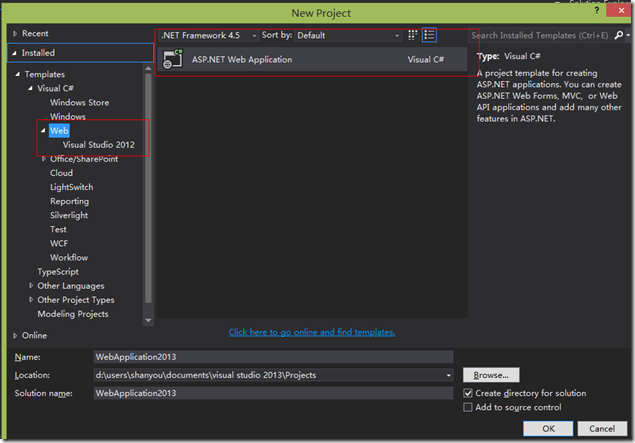Expand the Other Project Types node arrow
Viewport: 635px width, 443px height.
point(31,300)
